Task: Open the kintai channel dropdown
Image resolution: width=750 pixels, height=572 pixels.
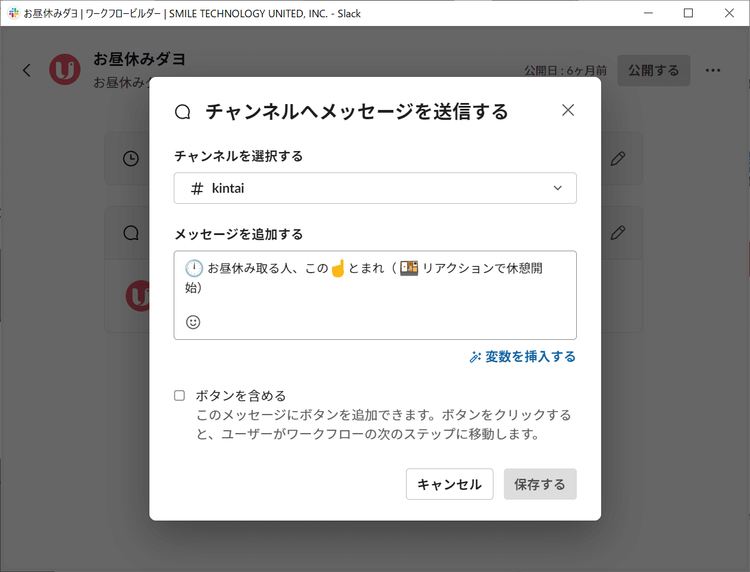Action: coord(375,188)
